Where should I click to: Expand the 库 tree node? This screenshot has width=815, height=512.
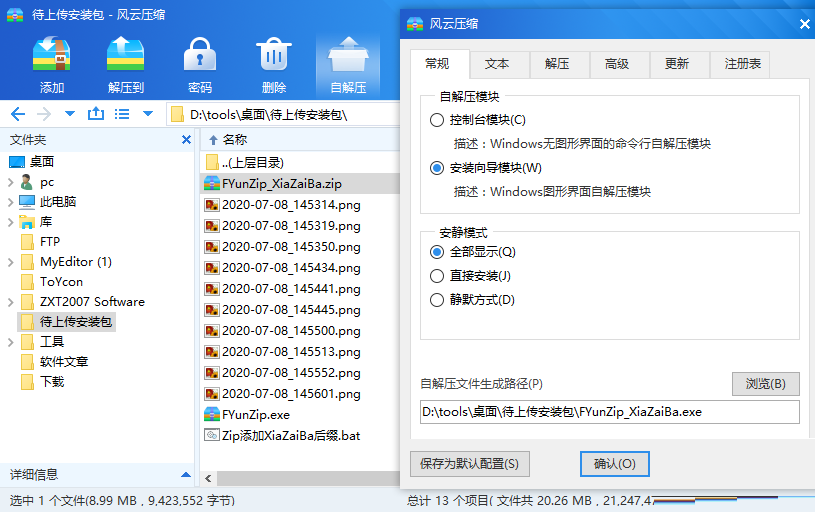(10, 222)
